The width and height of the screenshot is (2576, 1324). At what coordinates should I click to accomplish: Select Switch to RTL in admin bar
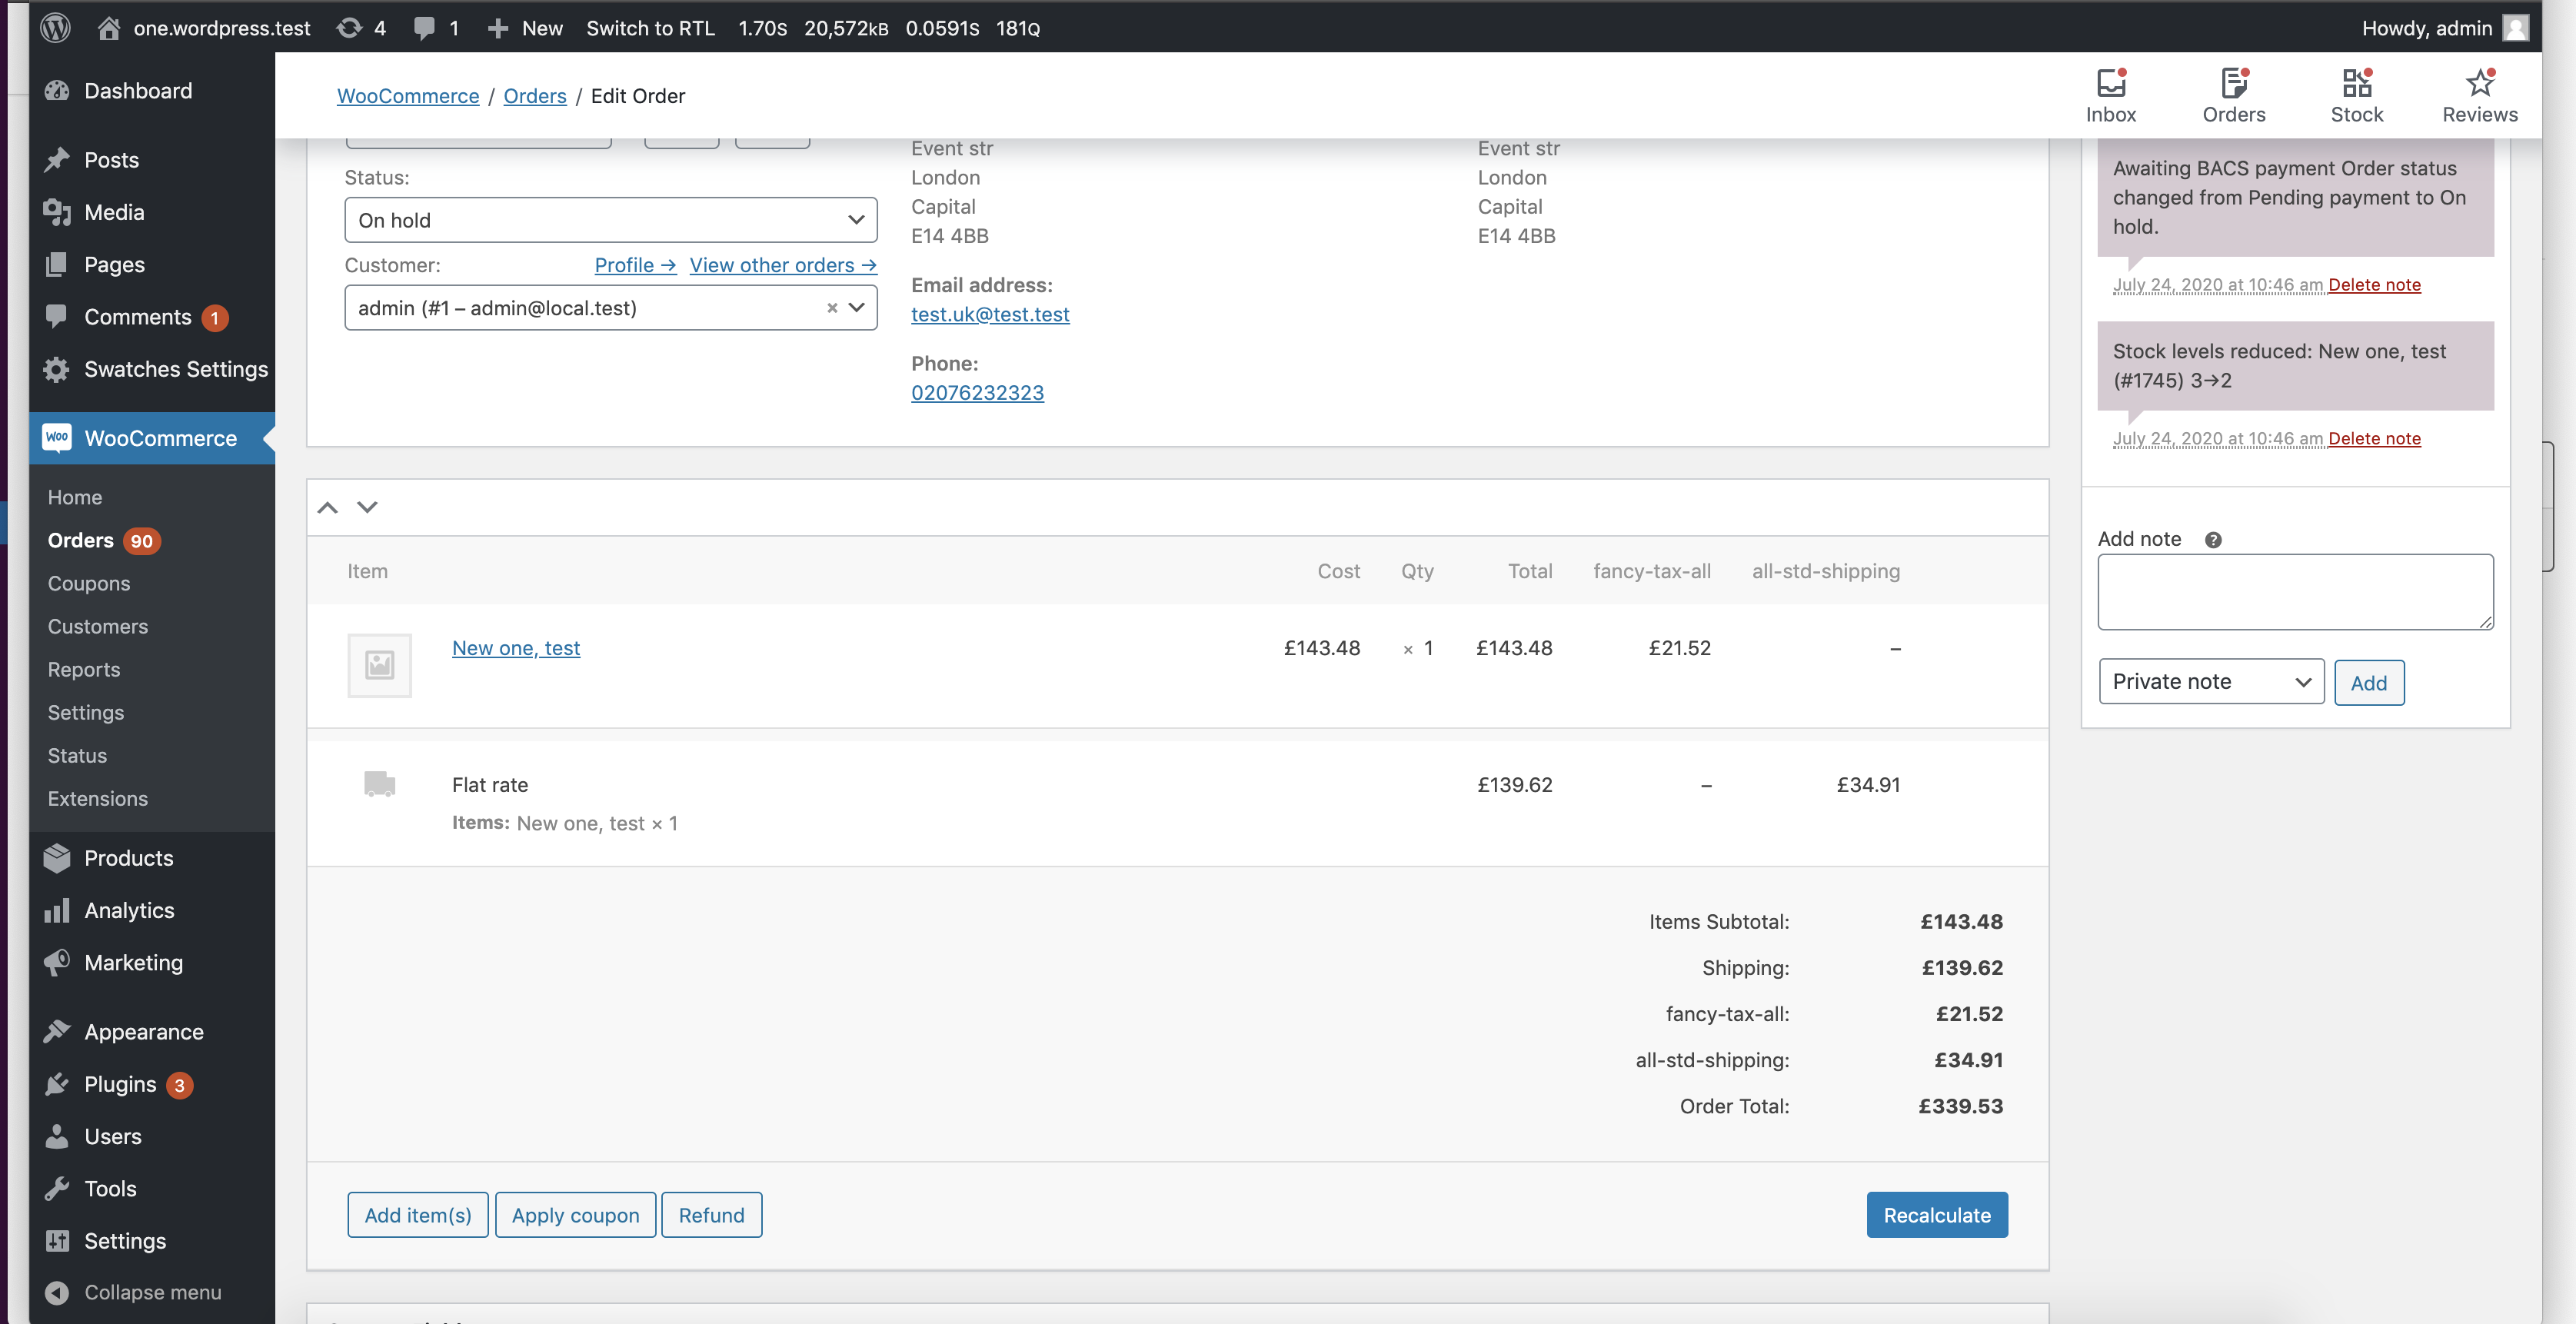[650, 27]
